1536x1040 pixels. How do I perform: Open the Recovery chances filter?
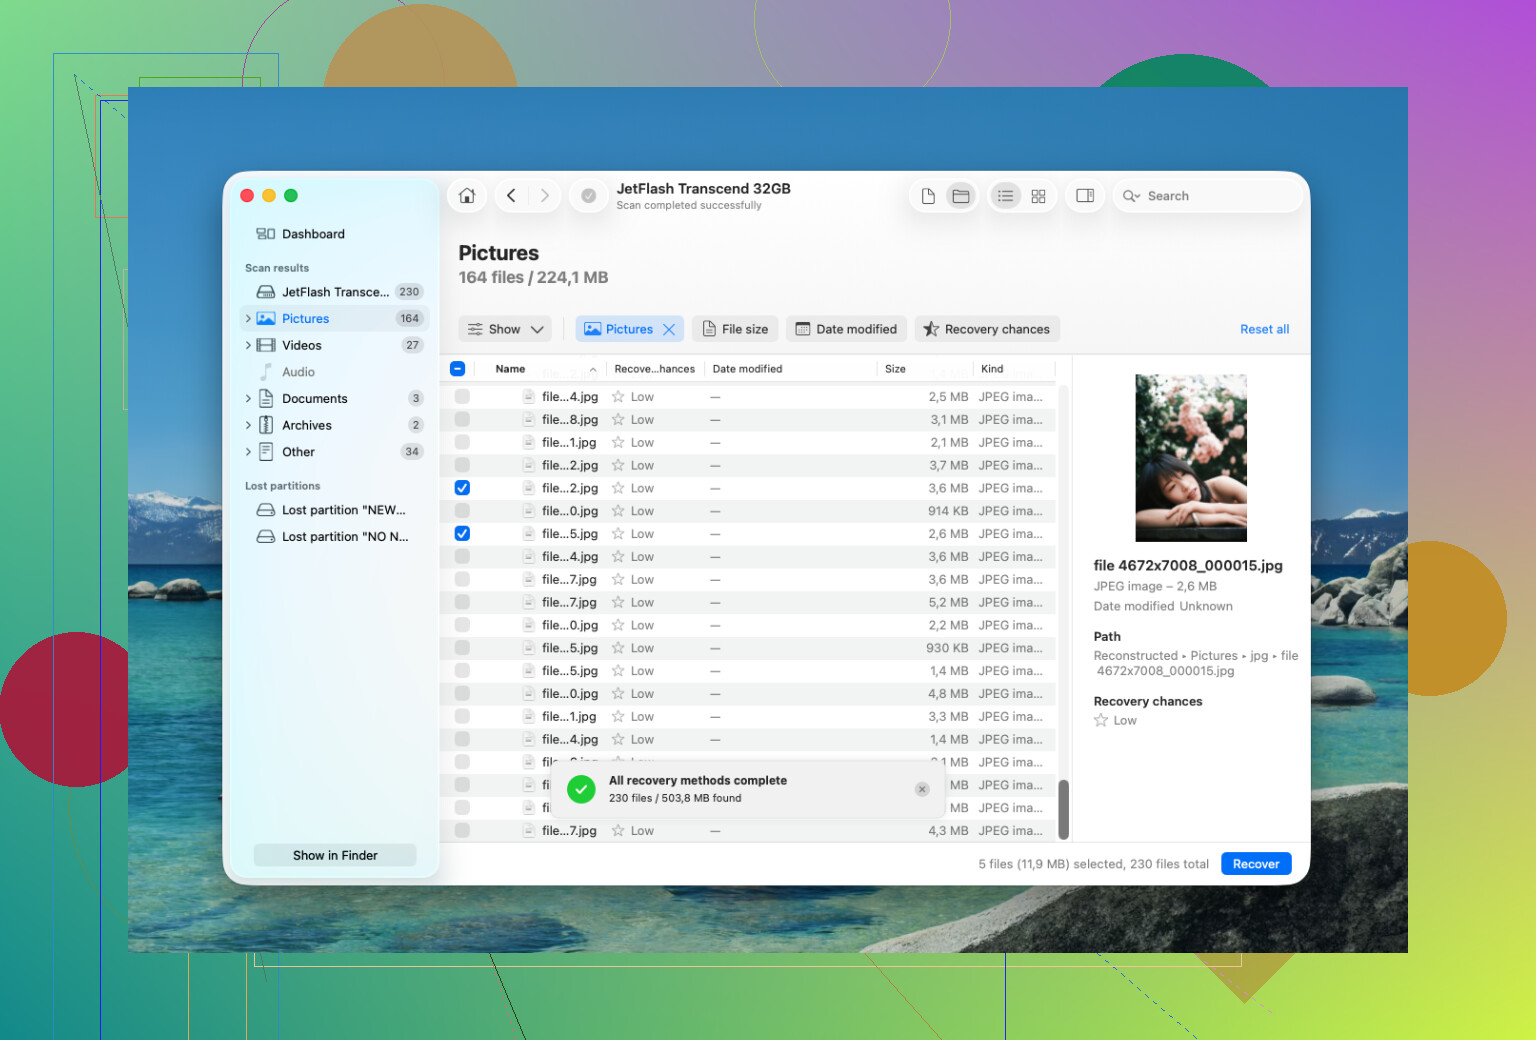coord(987,329)
